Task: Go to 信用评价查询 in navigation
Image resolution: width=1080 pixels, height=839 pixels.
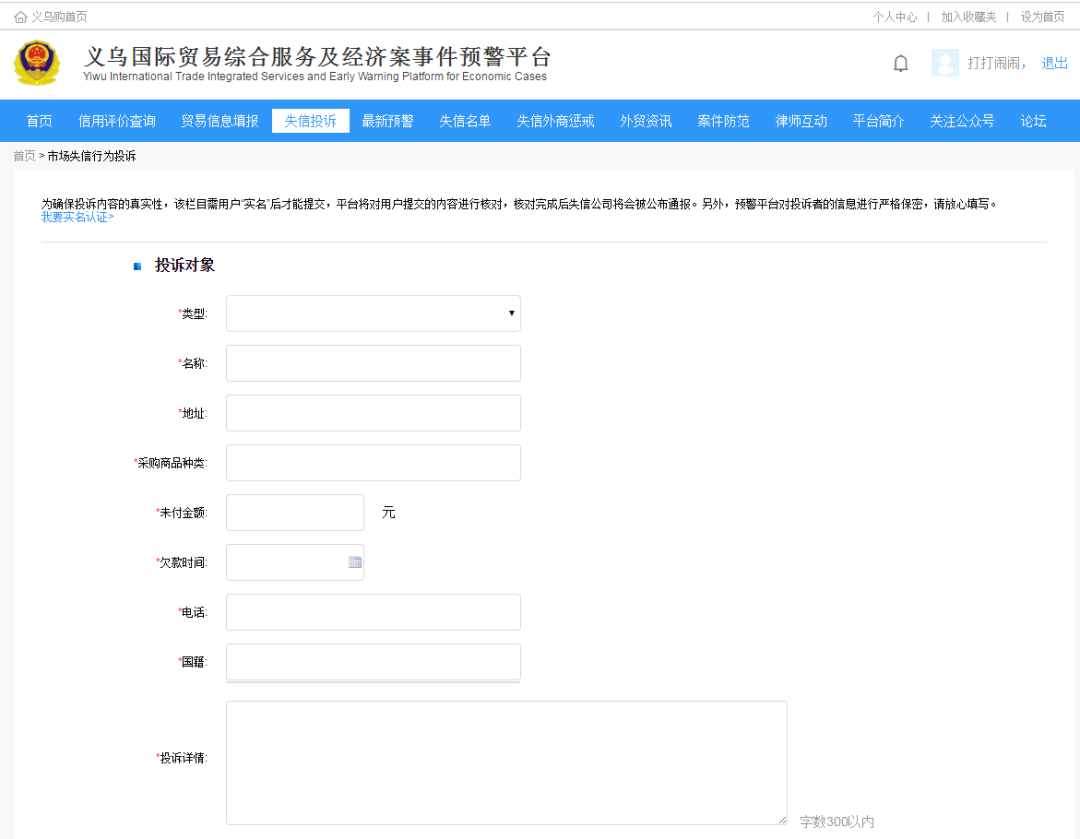Action: point(117,121)
